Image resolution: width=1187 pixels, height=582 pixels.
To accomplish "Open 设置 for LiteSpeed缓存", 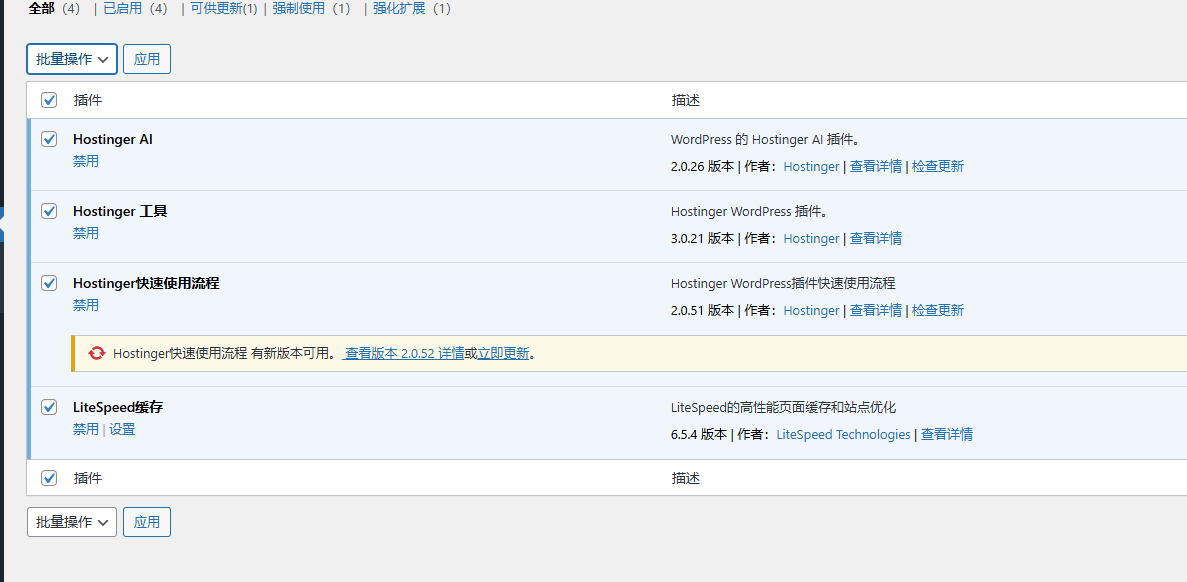I will (122, 429).
